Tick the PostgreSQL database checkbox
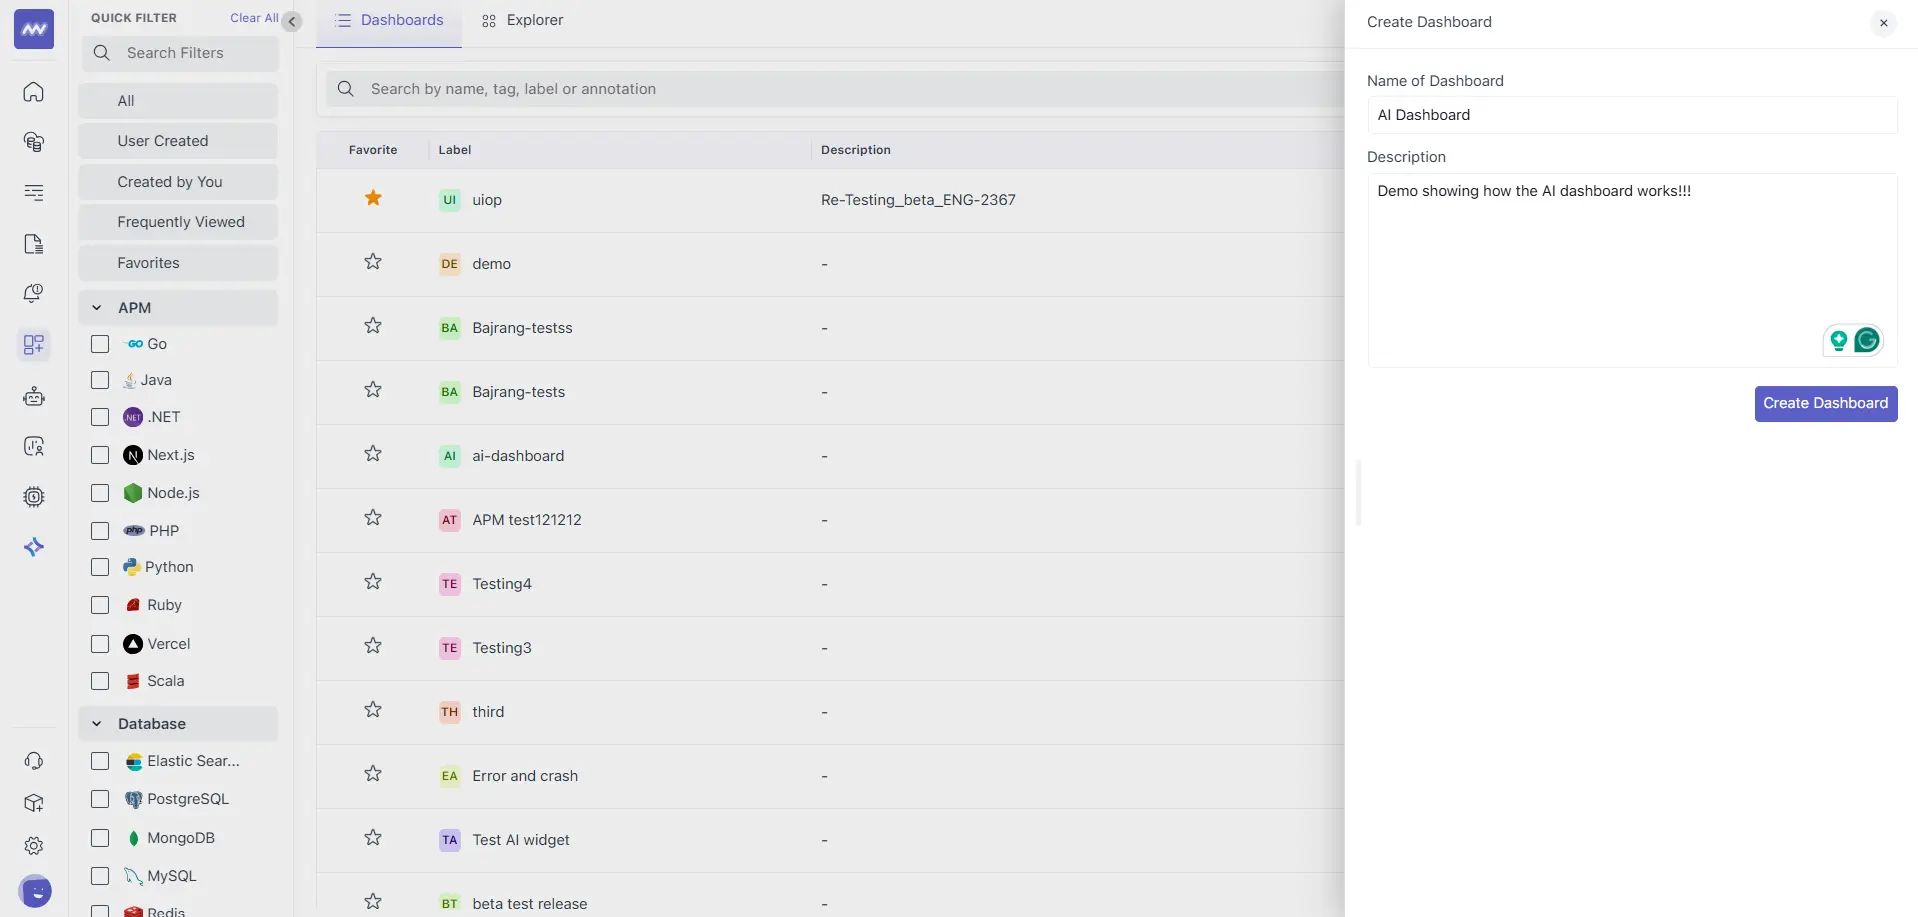Image resolution: width=1918 pixels, height=917 pixels. click(100, 799)
